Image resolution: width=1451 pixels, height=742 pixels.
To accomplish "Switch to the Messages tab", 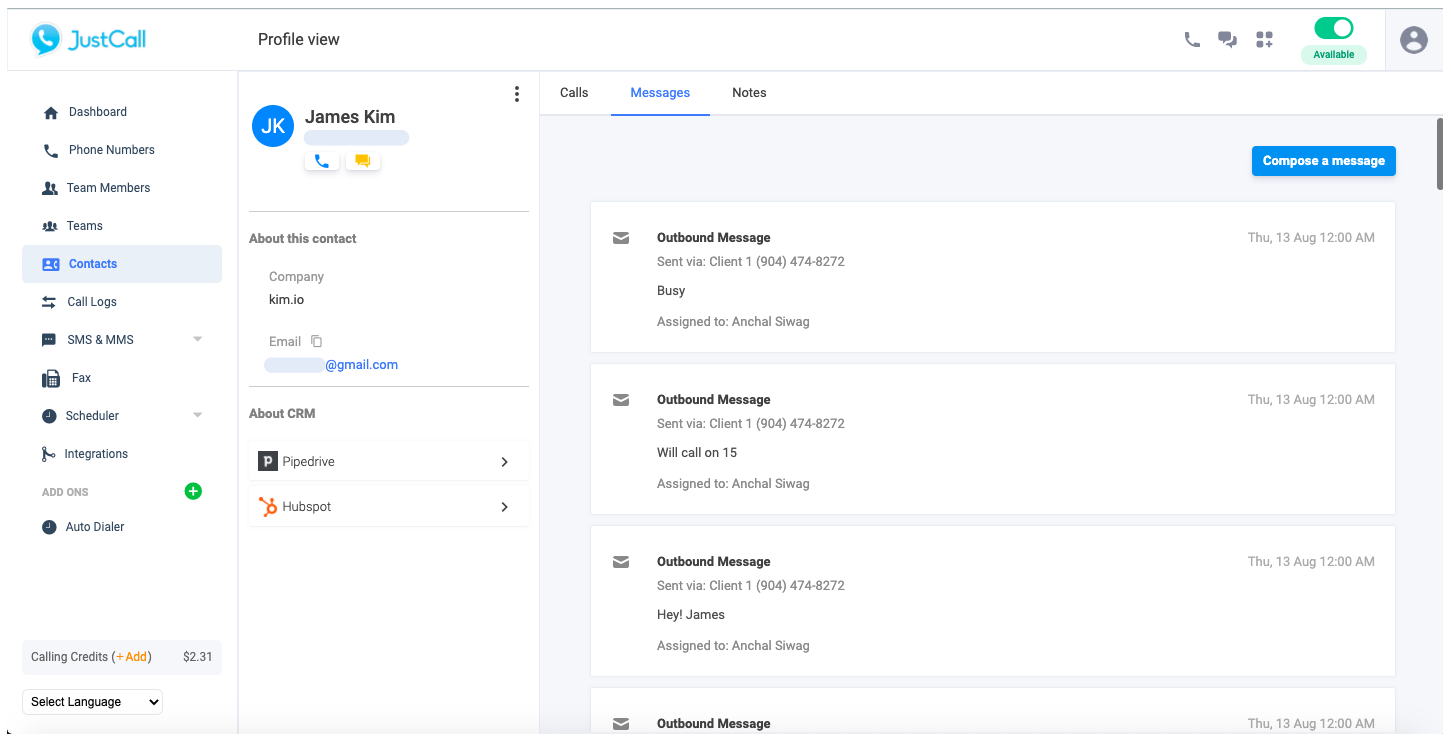I will coord(660,93).
